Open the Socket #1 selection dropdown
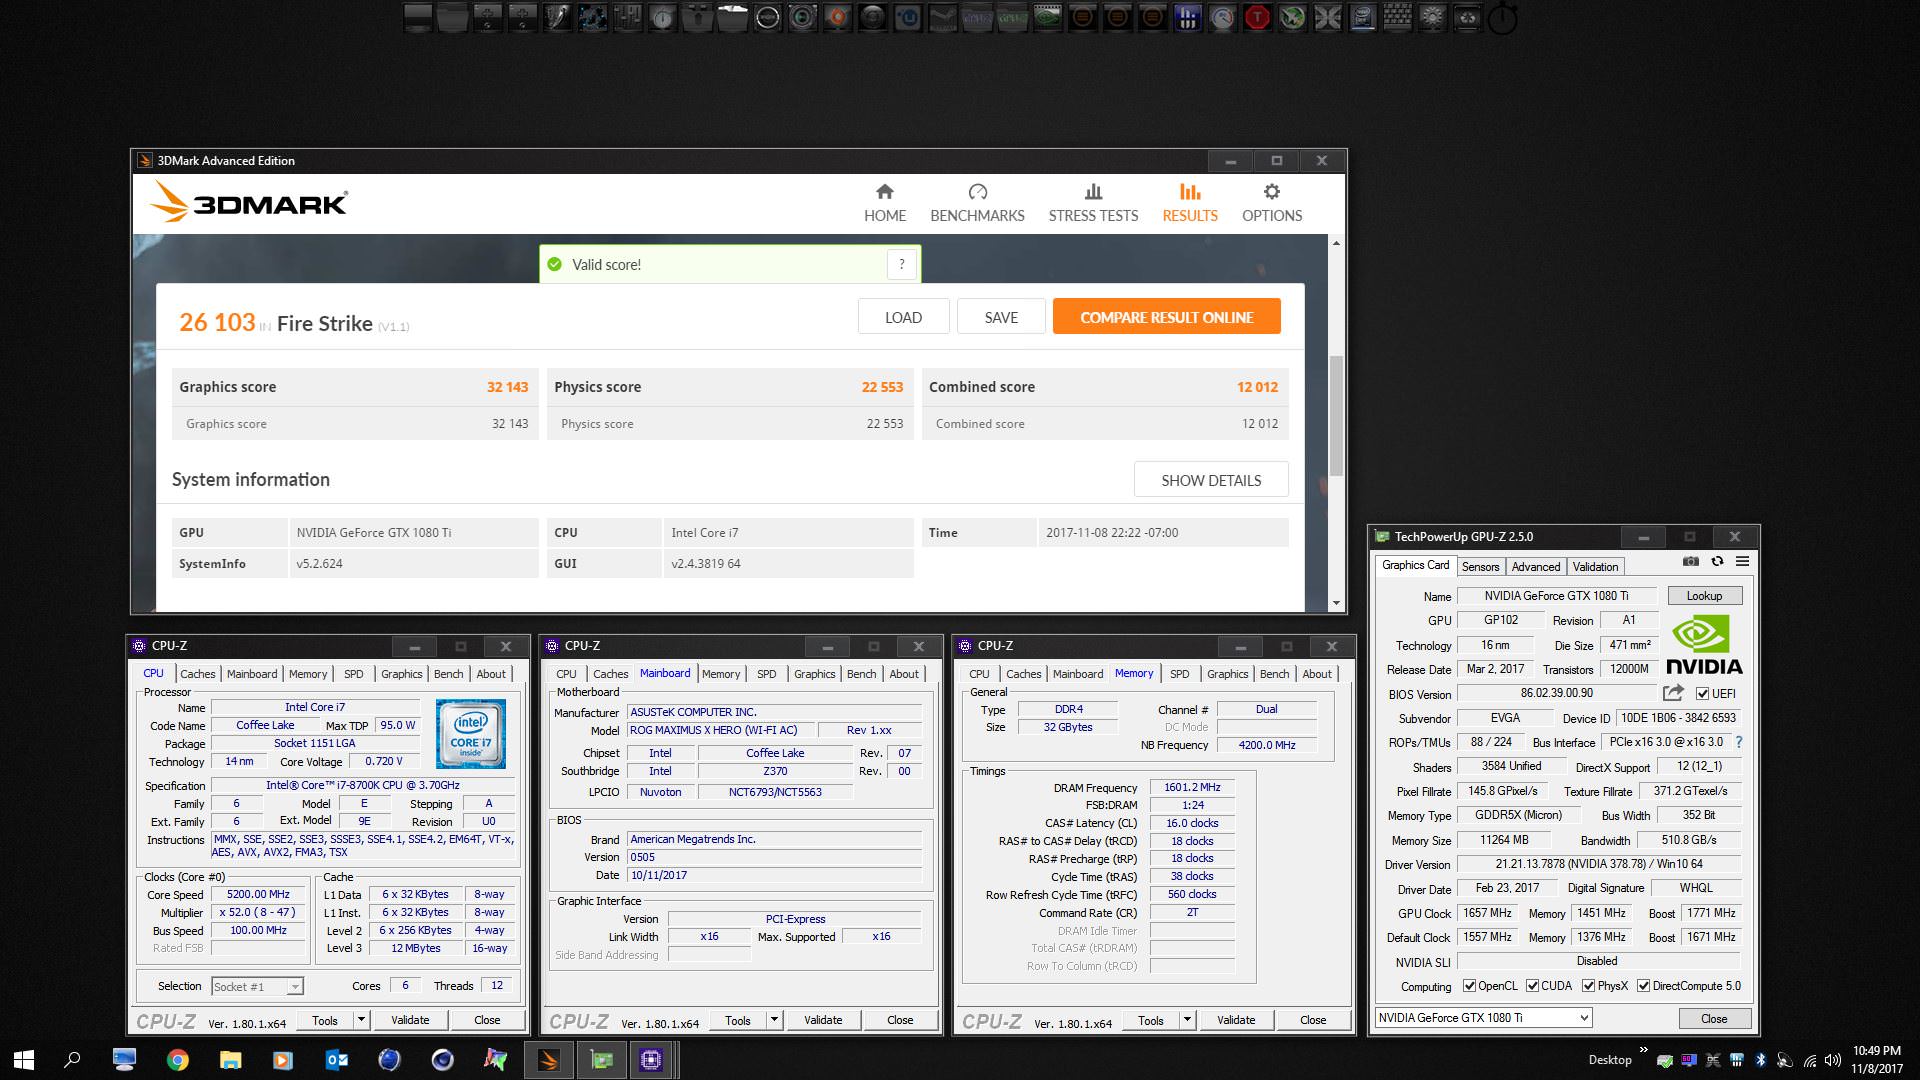This screenshot has height=1080, width=1920. click(257, 986)
